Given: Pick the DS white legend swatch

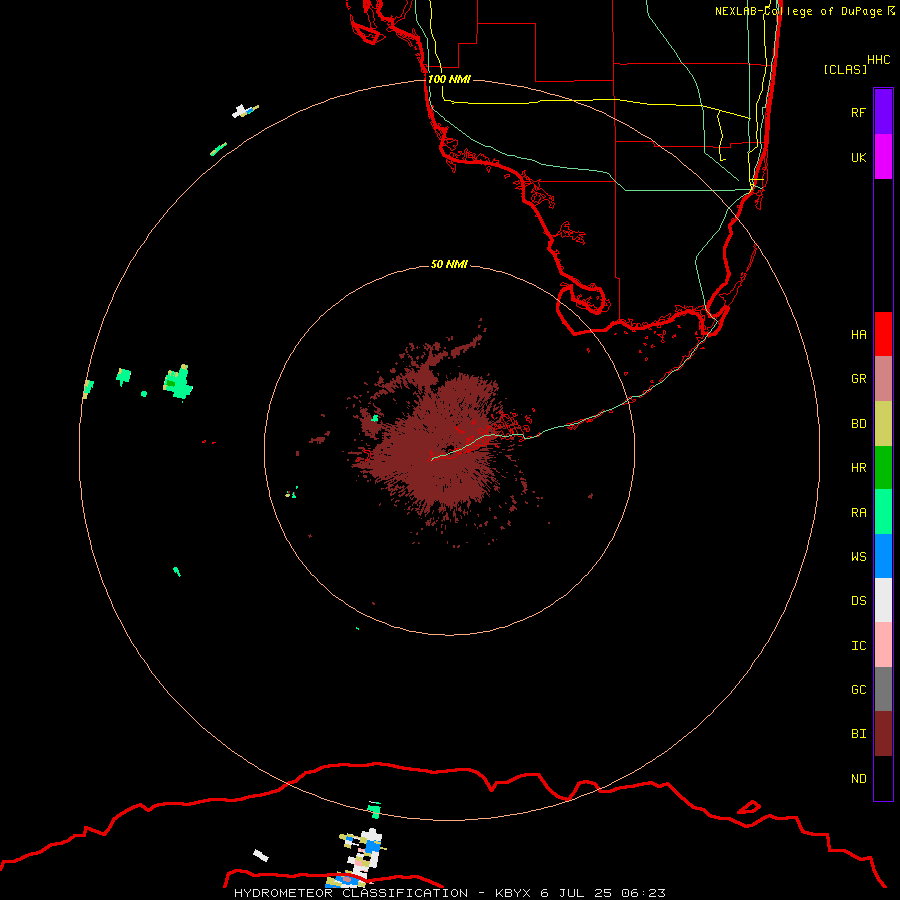Looking at the screenshot, I should (883, 600).
